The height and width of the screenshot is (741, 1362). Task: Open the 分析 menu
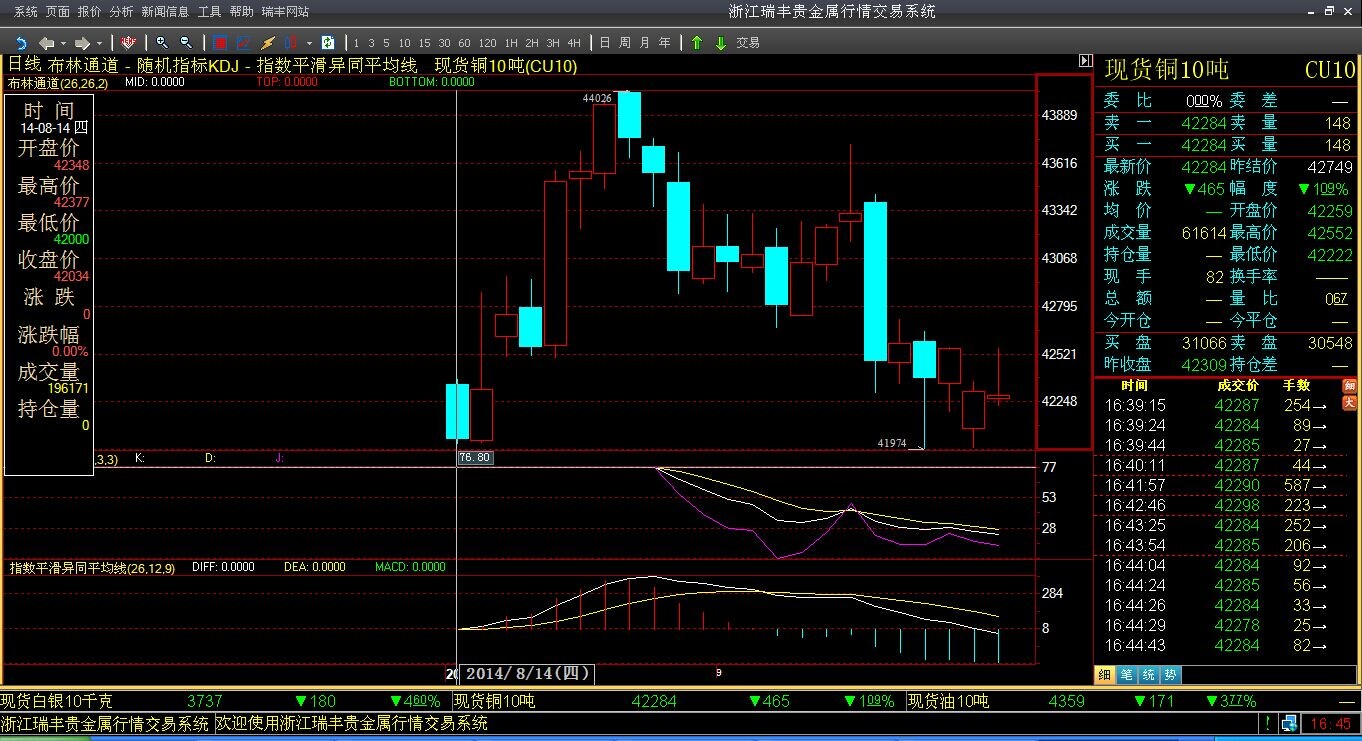click(121, 12)
